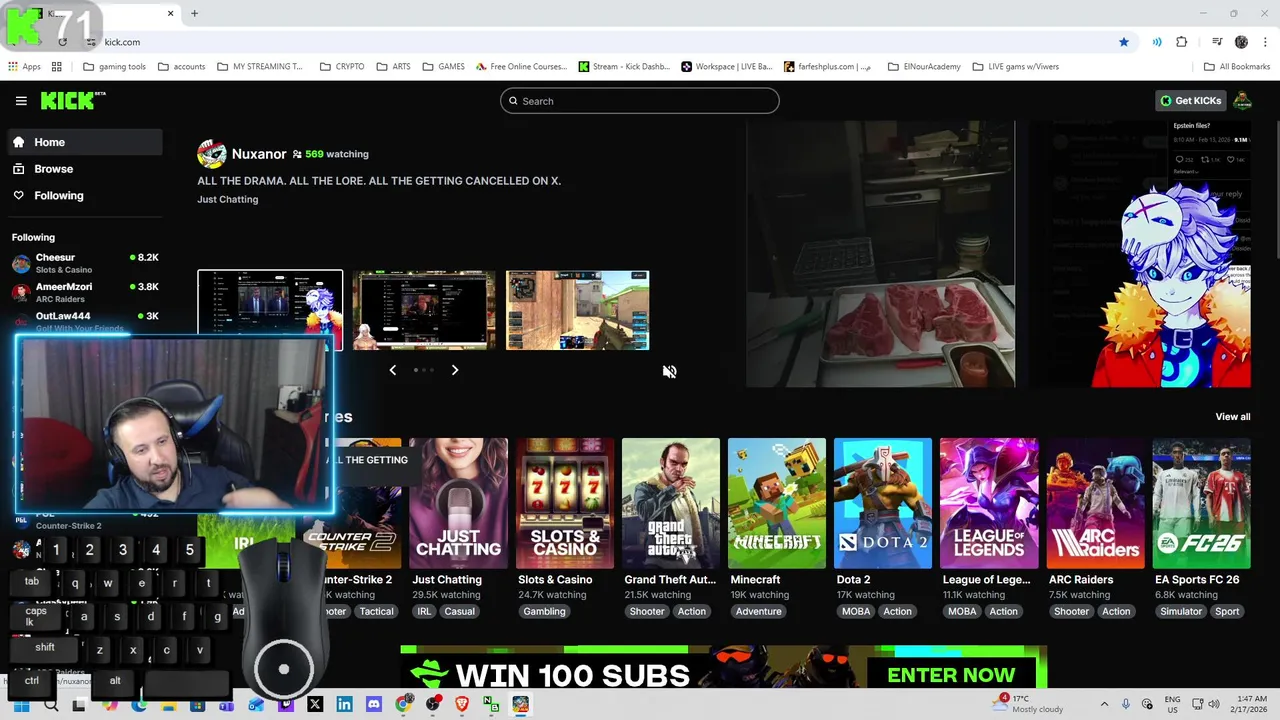
Task: Expand the All Bookmarks folder
Action: pyautogui.click(x=1236, y=67)
